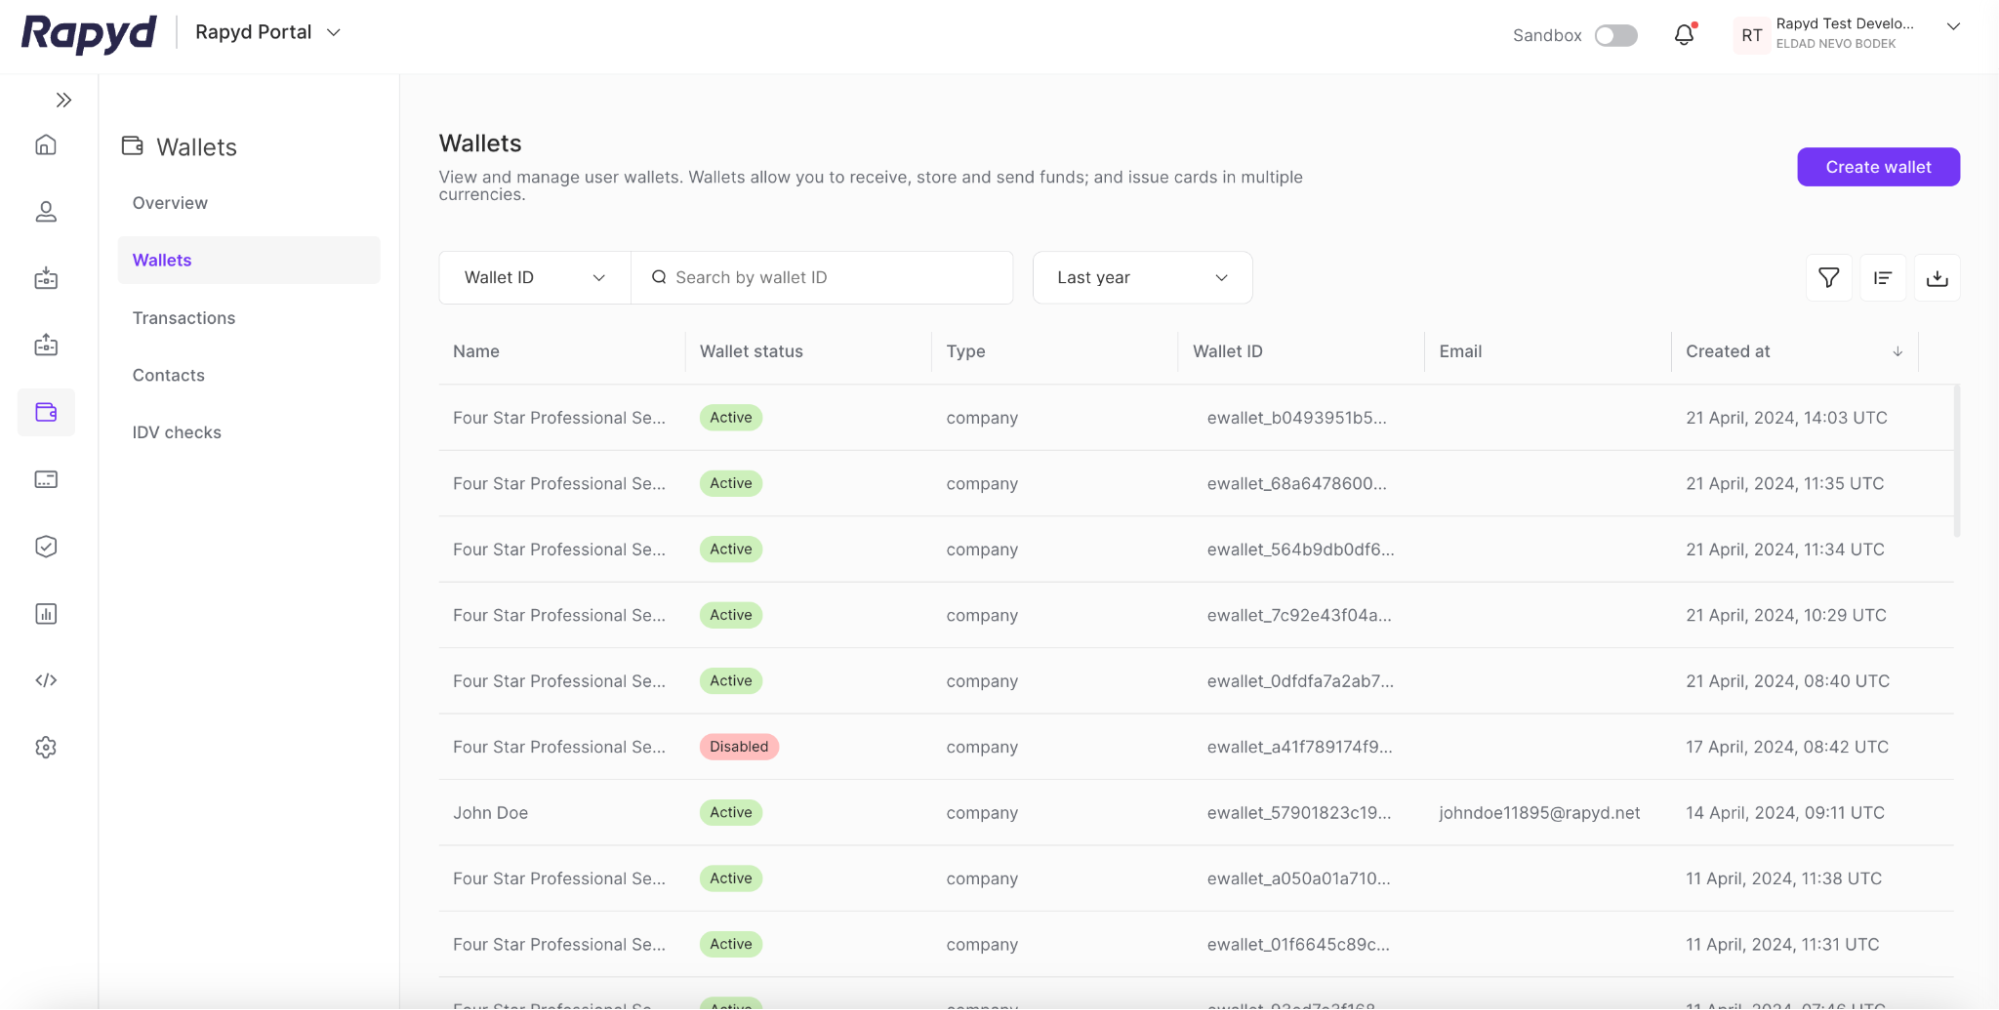Open the Wallet ID search type dropdown
This screenshot has height=1010, width=1999.
tap(534, 278)
